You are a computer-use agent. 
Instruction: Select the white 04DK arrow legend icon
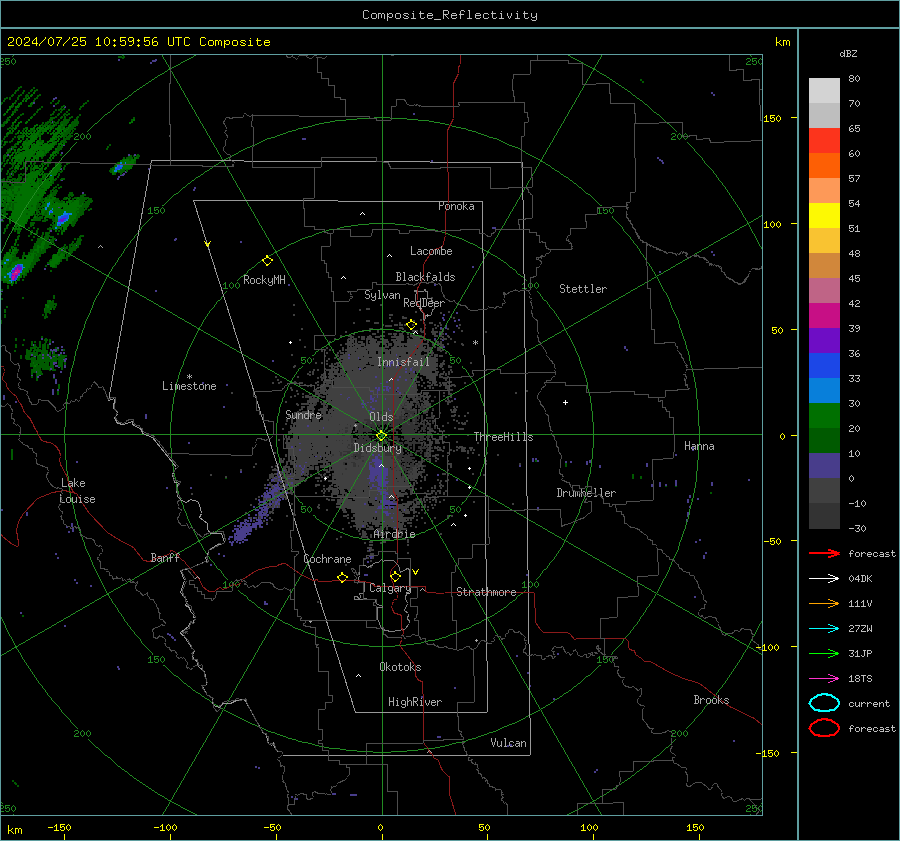(x=824, y=579)
